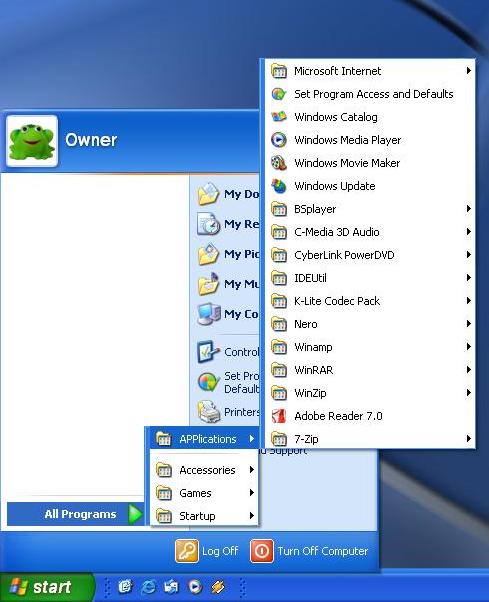The image size is (489, 602).
Task: Expand the IDEUtil submenu arrow
Action: click(x=468, y=278)
